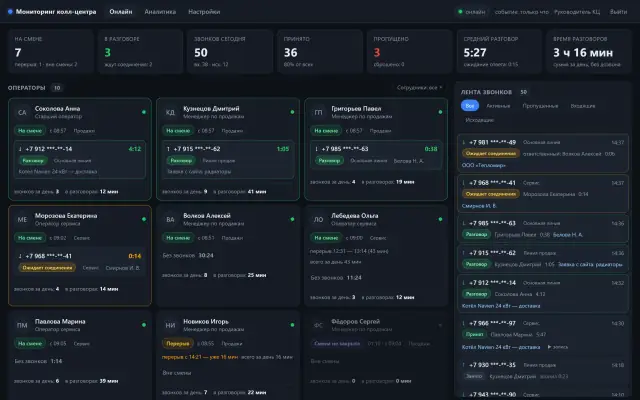Click the direction arrow by +7 981 feed call
This screenshot has height=400, width=640.
point(464,142)
